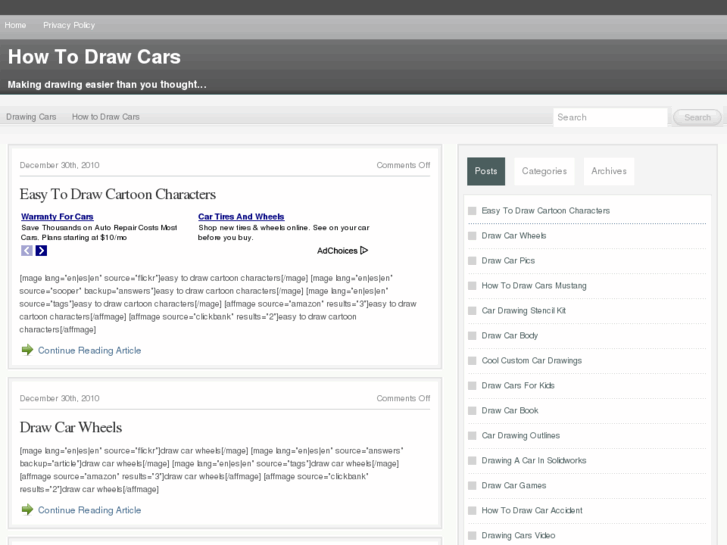Screen dimensions: 727x545
Task: Open sidebar link How To Draw Car Accident
Action: tap(532, 510)
